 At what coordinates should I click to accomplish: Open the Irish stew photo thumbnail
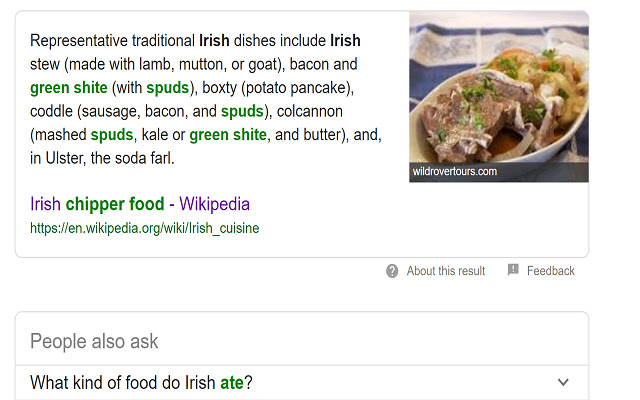pyautogui.click(x=498, y=88)
